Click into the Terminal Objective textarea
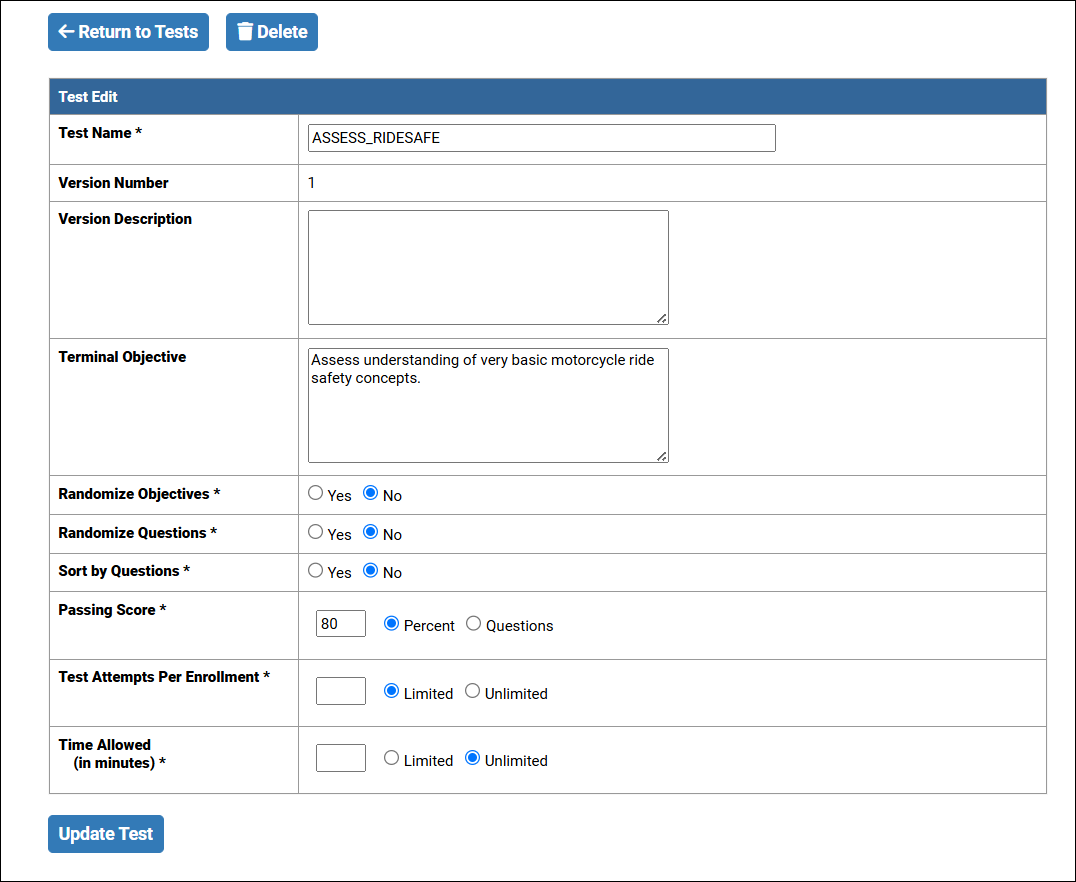1076x882 pixels. click(488, 405)
